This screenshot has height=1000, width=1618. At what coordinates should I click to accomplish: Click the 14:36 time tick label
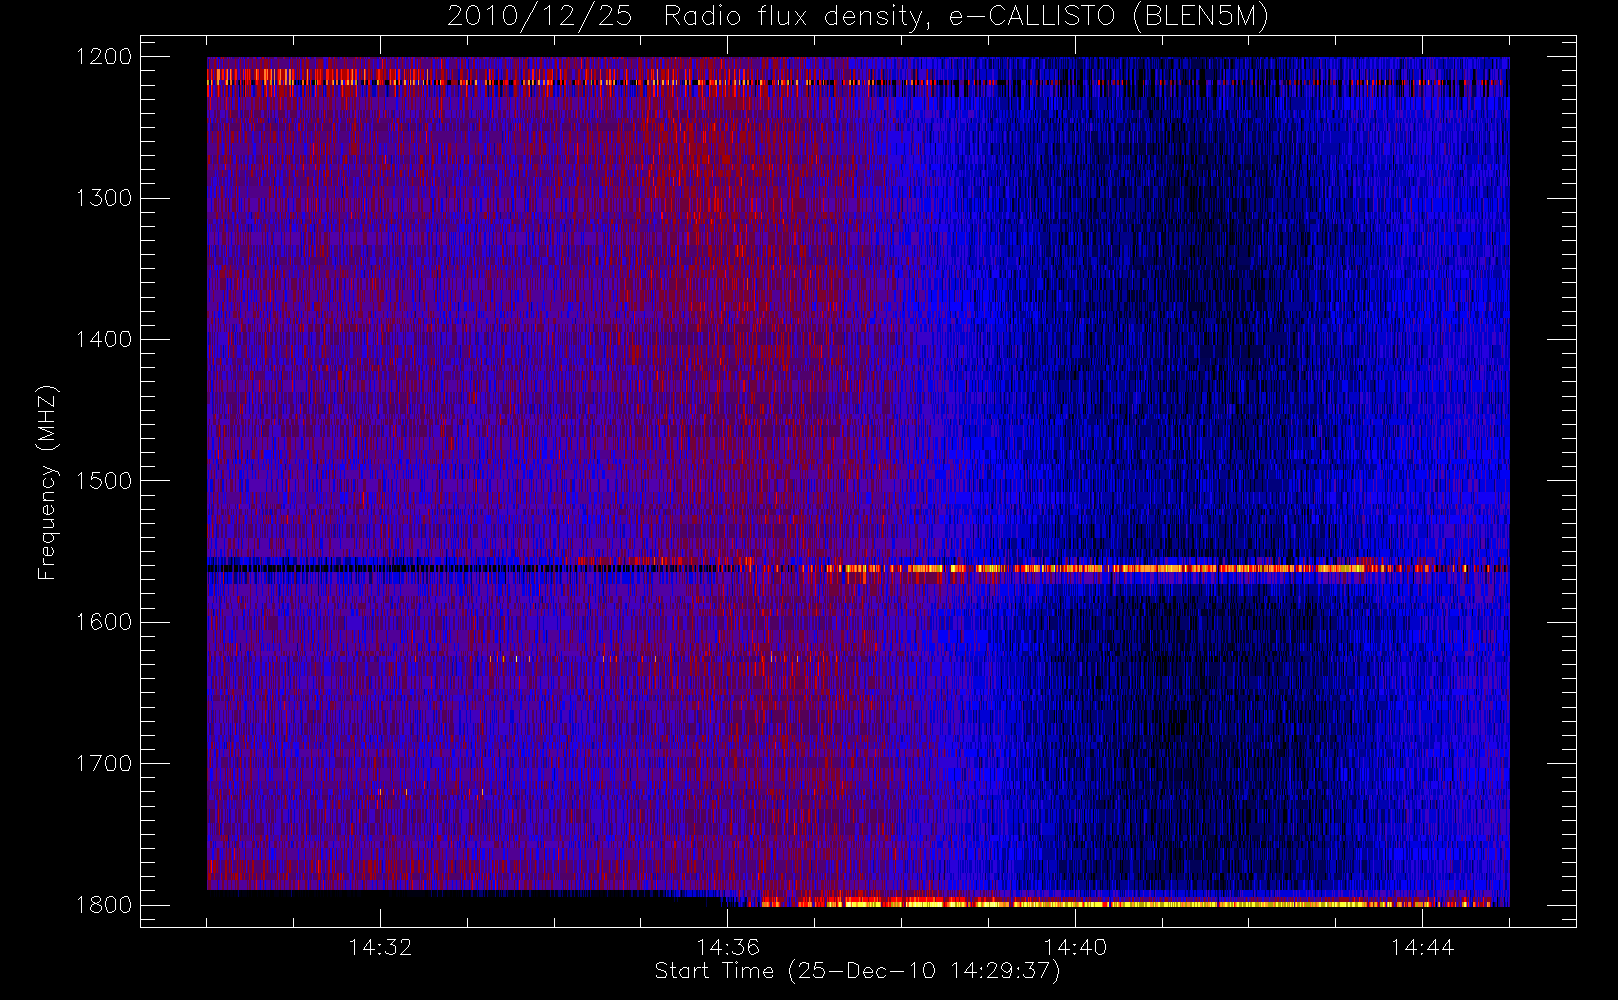[728, 947]
